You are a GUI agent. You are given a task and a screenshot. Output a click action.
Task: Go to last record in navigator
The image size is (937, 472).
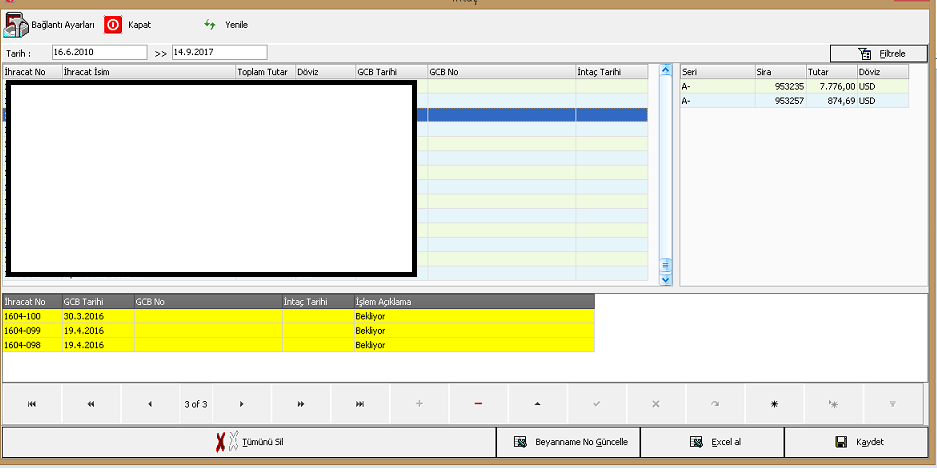point(360,404)
